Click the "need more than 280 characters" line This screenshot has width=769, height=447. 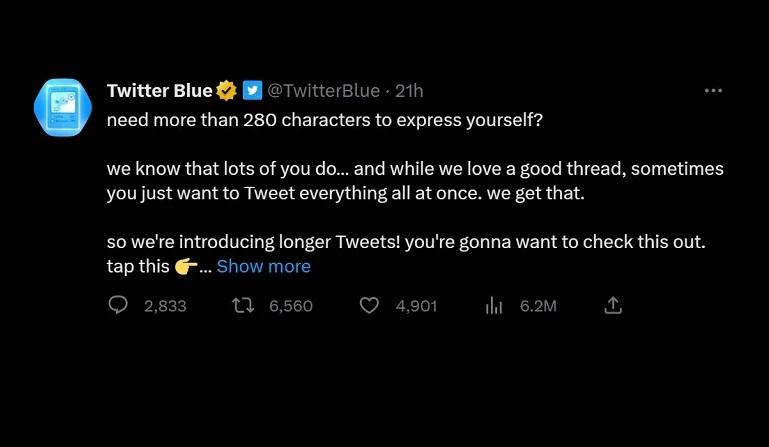click(x=325, y=118)
